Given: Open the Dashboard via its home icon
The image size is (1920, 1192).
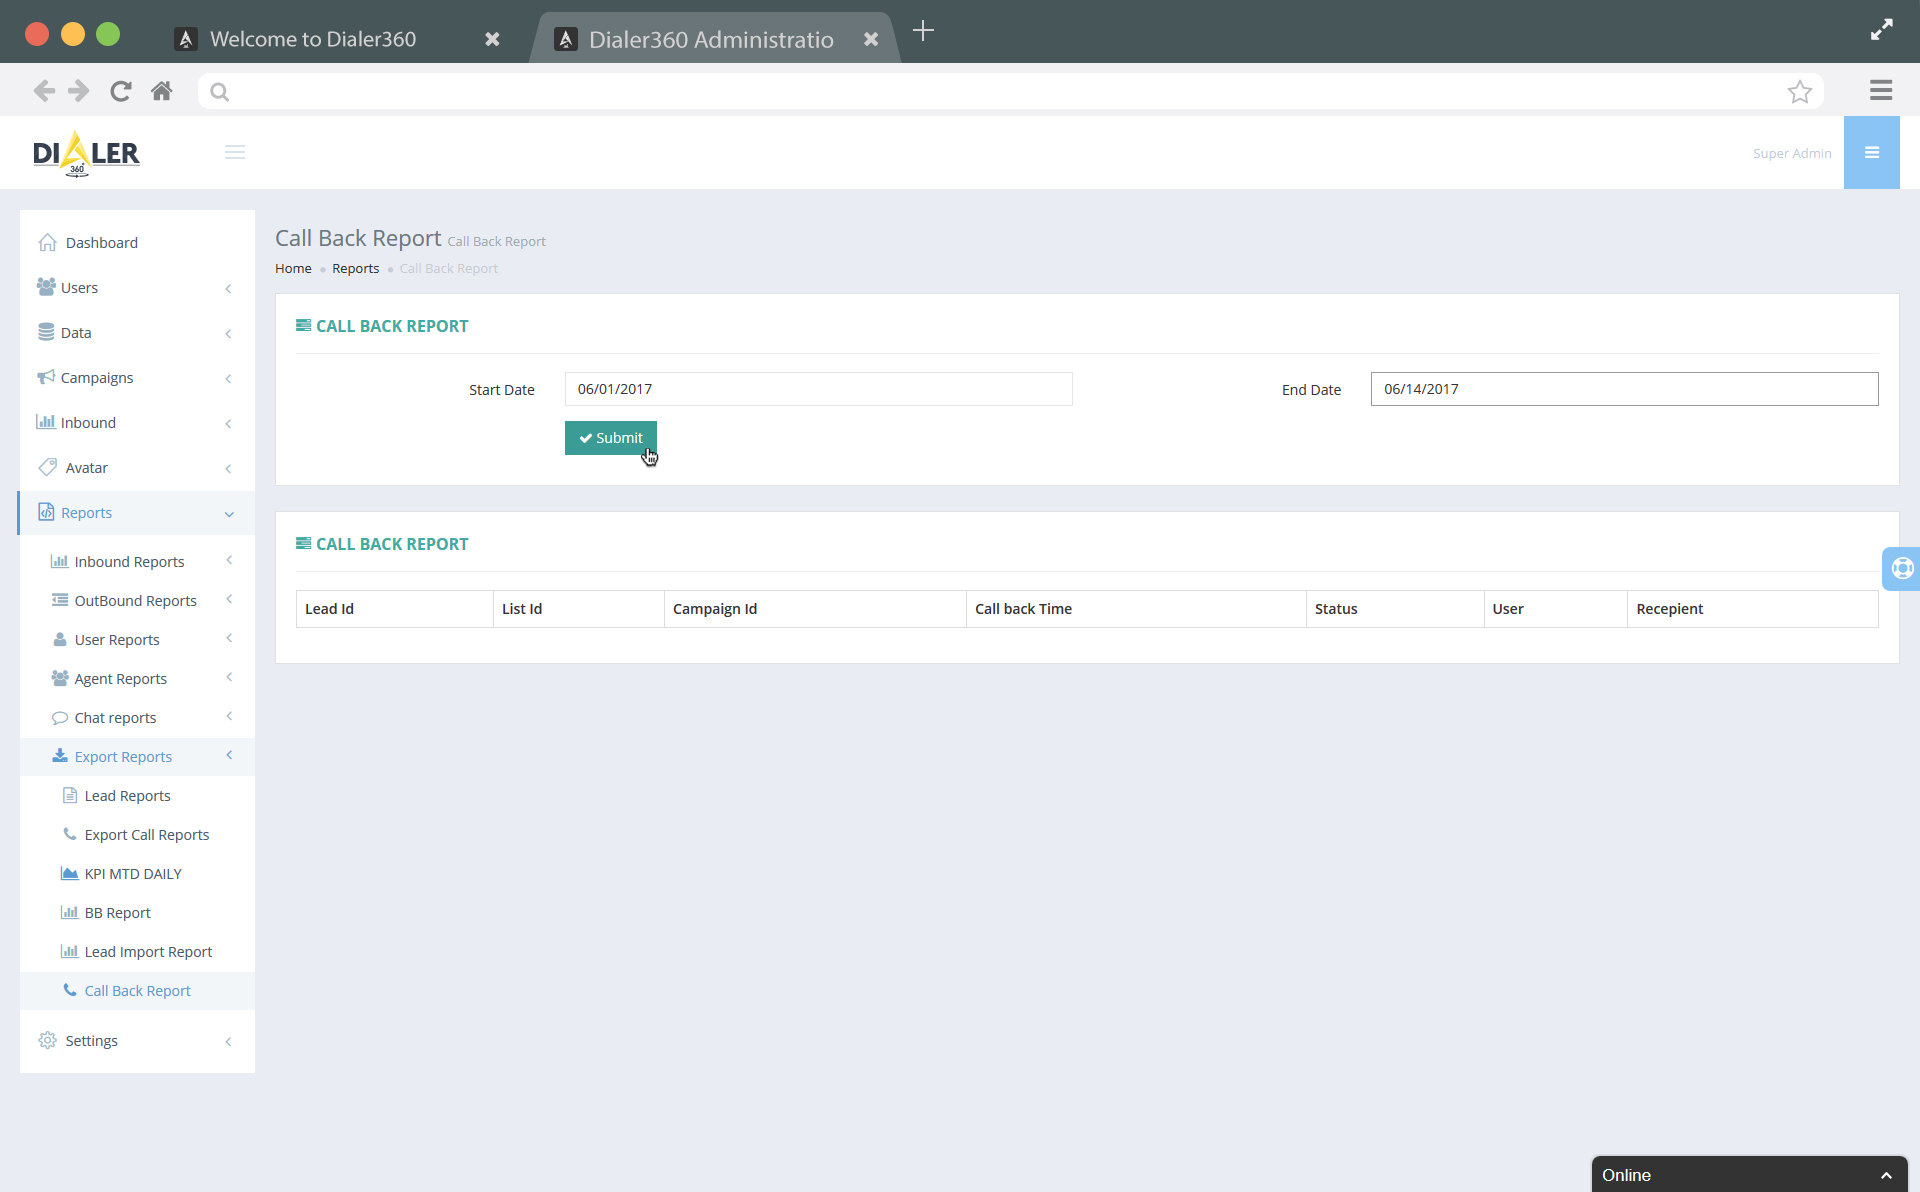Looking at the screenshot, I should pyautogui.click(x=47, y=242).
